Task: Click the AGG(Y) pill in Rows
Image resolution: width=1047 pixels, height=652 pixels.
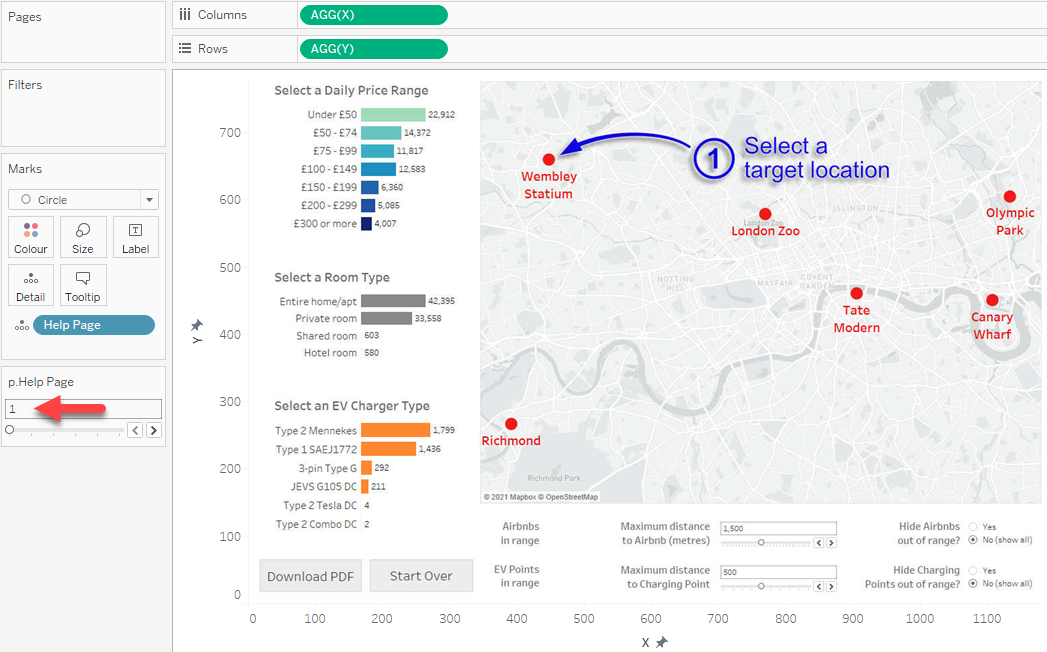Action: (373, 49)
